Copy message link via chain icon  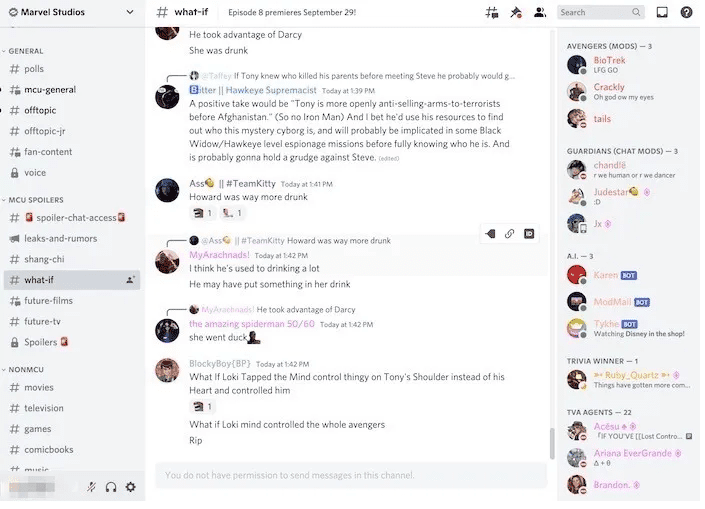509,234
